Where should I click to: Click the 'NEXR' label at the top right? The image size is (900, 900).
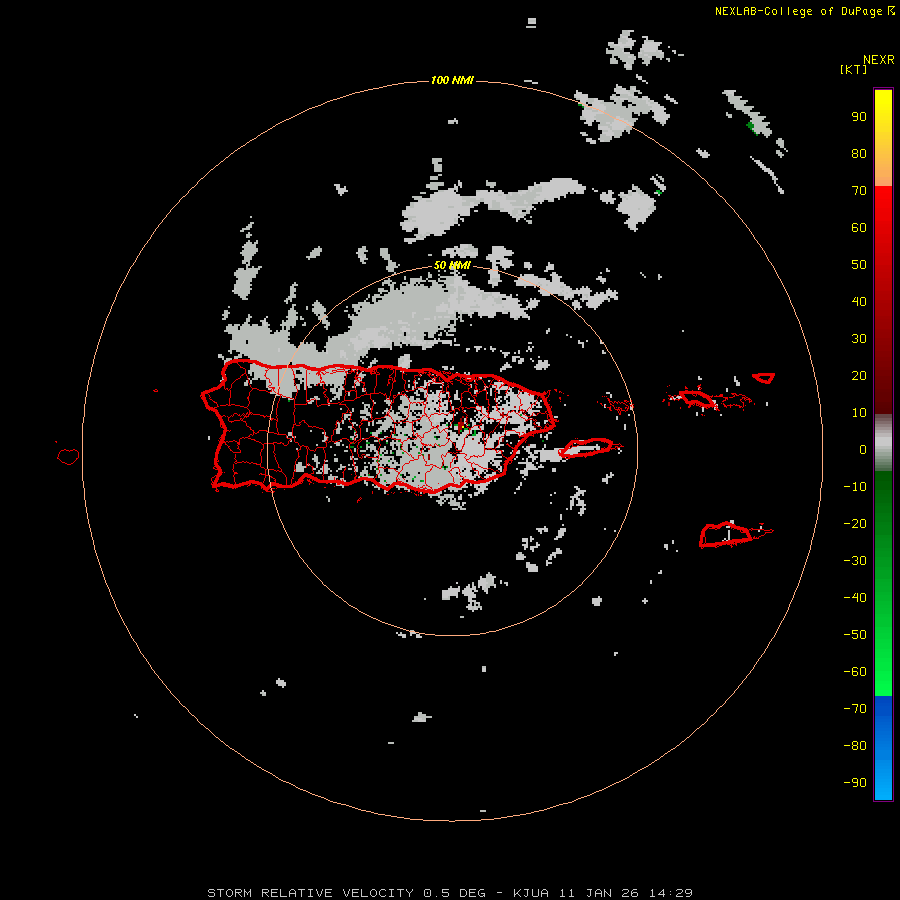tap(878, 60)
